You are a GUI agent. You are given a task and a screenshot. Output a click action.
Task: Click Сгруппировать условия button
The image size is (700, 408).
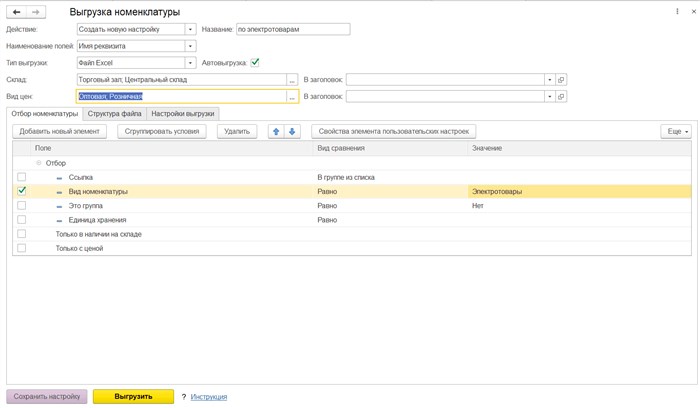162,131
